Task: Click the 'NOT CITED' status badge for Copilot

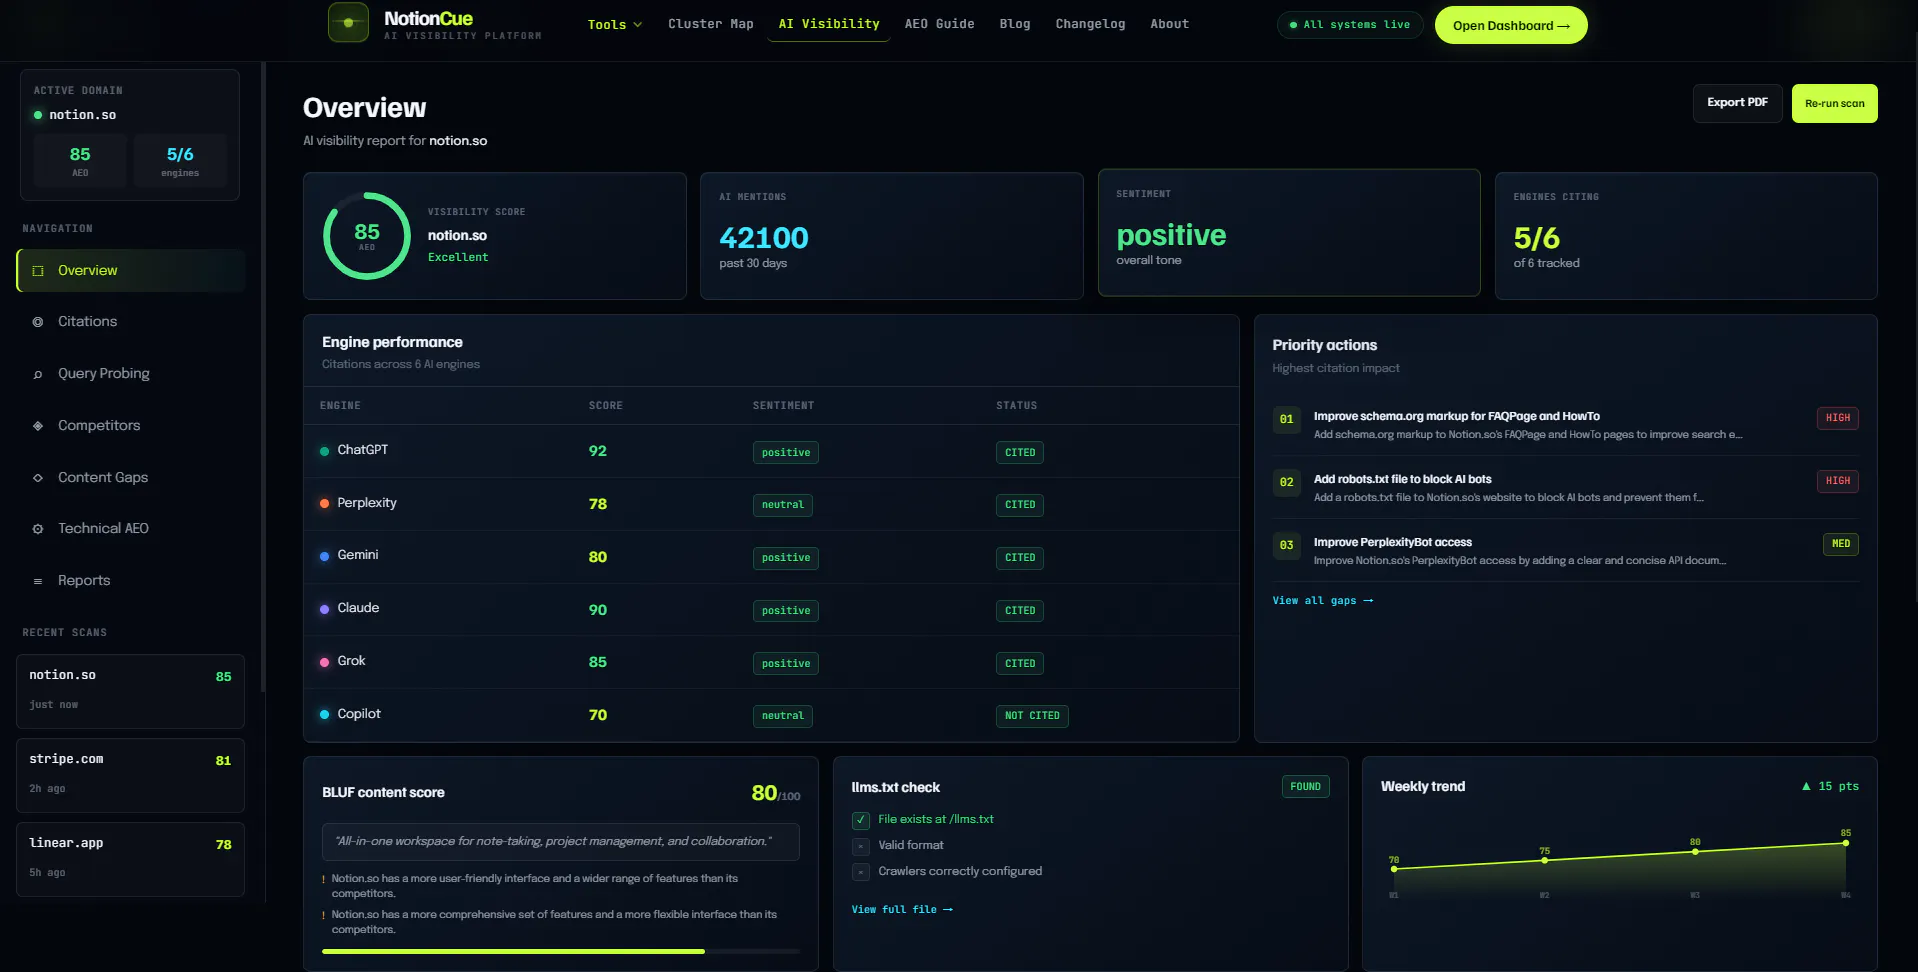Action: (1032, 716)
